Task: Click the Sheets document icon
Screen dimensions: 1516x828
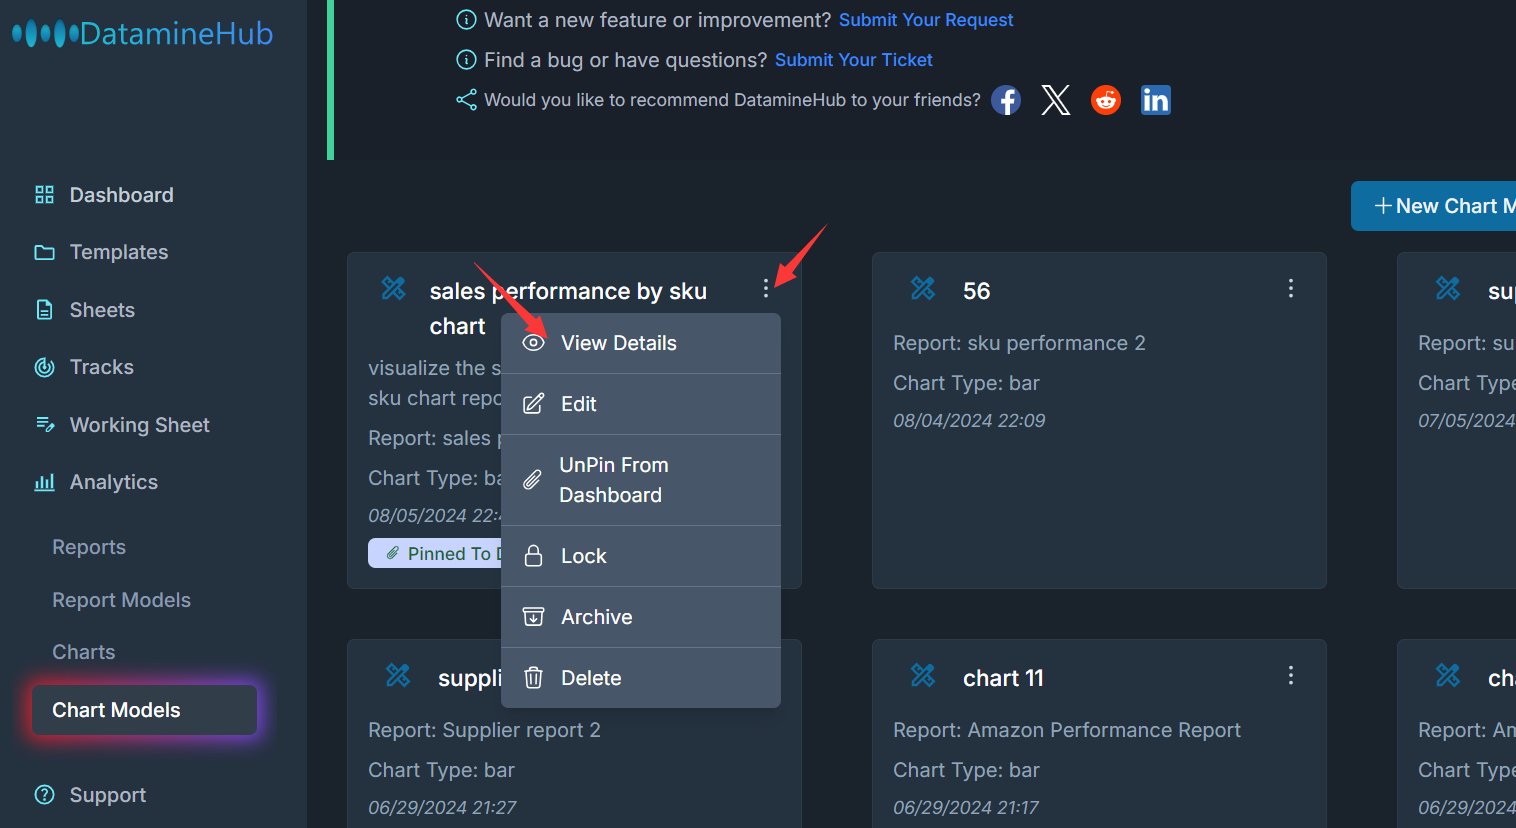Action: coord(44,310)
